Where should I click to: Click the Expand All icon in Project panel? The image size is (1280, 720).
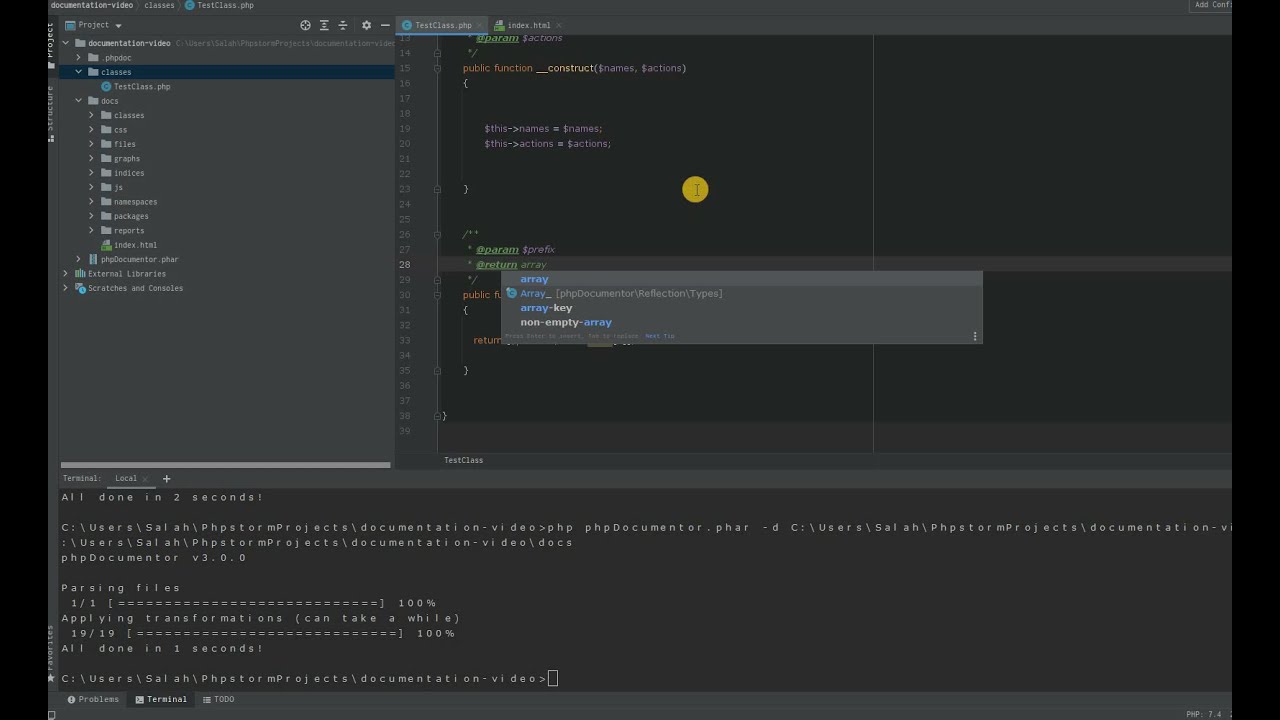click(324, 25)
